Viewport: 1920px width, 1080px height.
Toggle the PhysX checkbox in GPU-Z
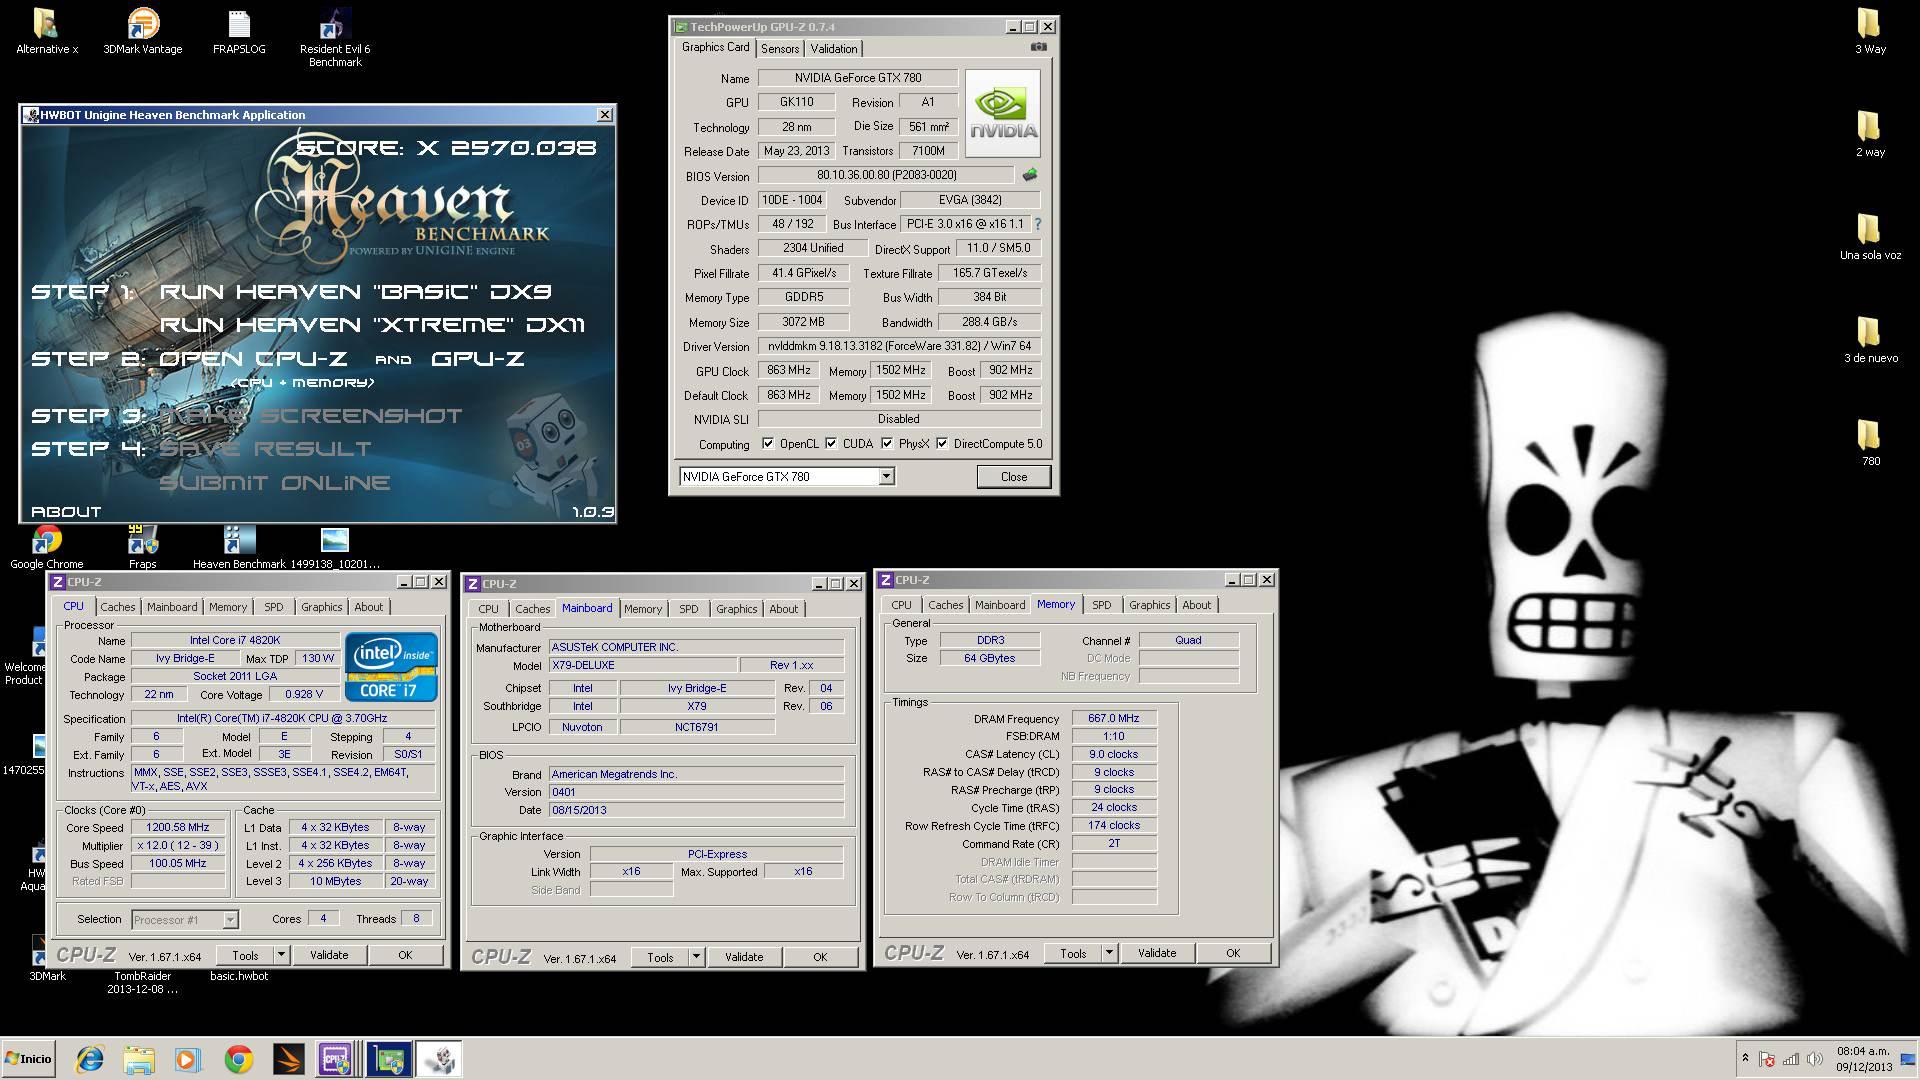[x=887, y=443]
